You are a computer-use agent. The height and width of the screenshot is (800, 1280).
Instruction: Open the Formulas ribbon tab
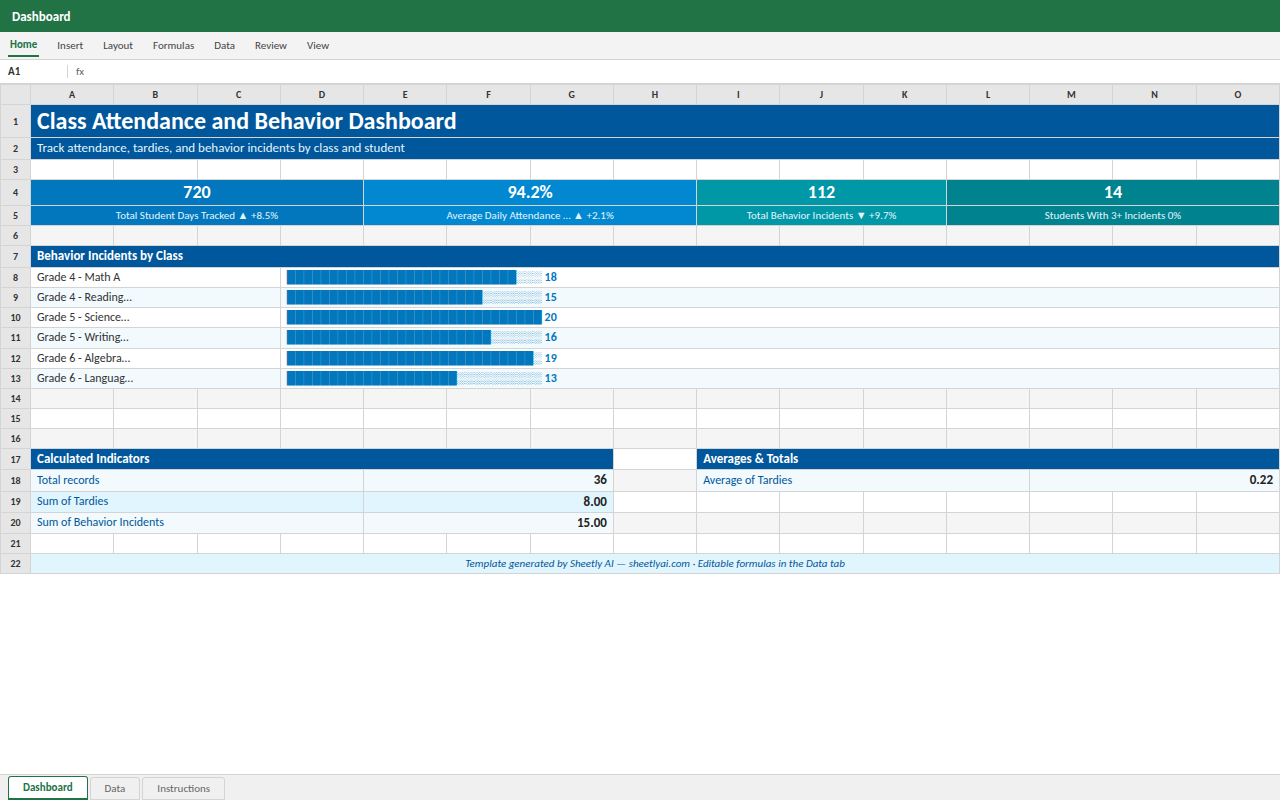click(x=173, y=45)
